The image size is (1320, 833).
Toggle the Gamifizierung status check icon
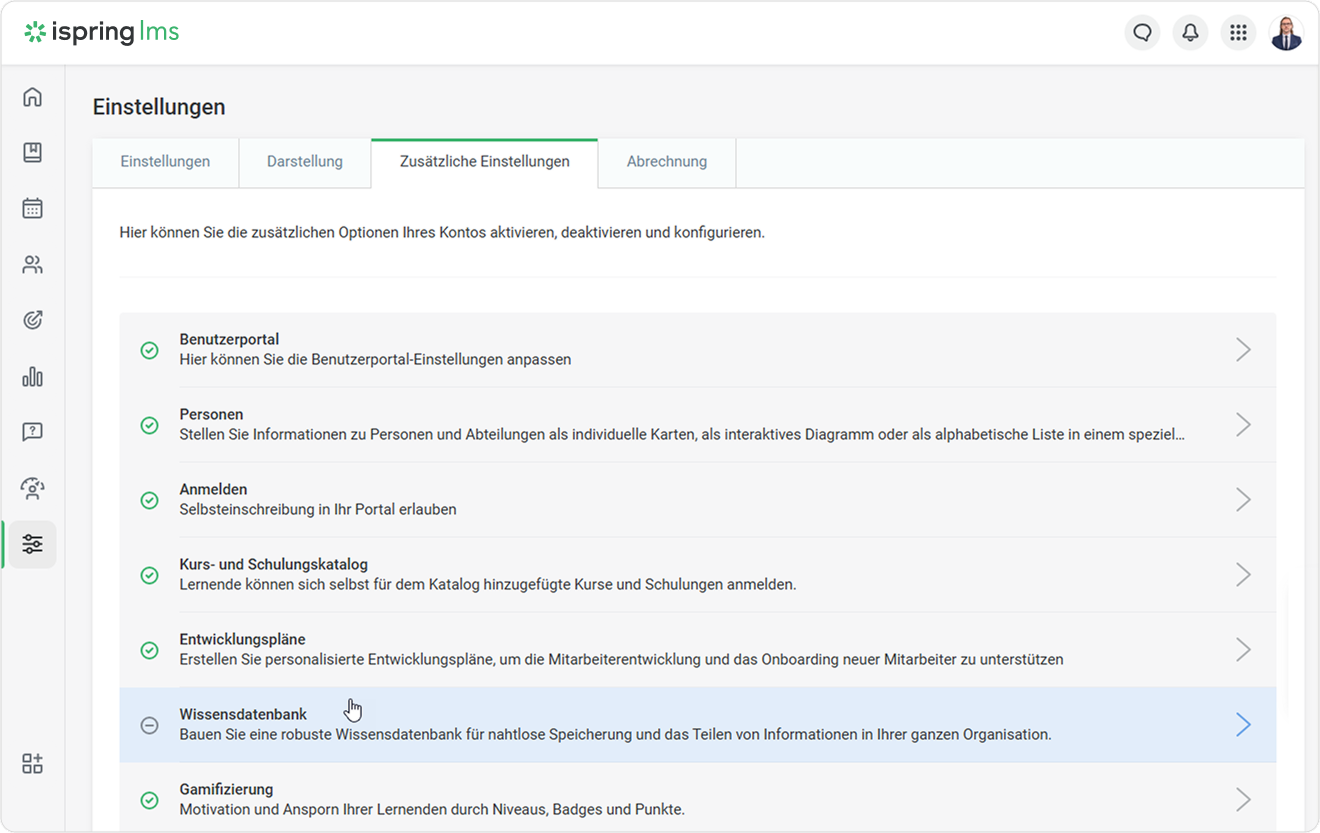point(149,800)
